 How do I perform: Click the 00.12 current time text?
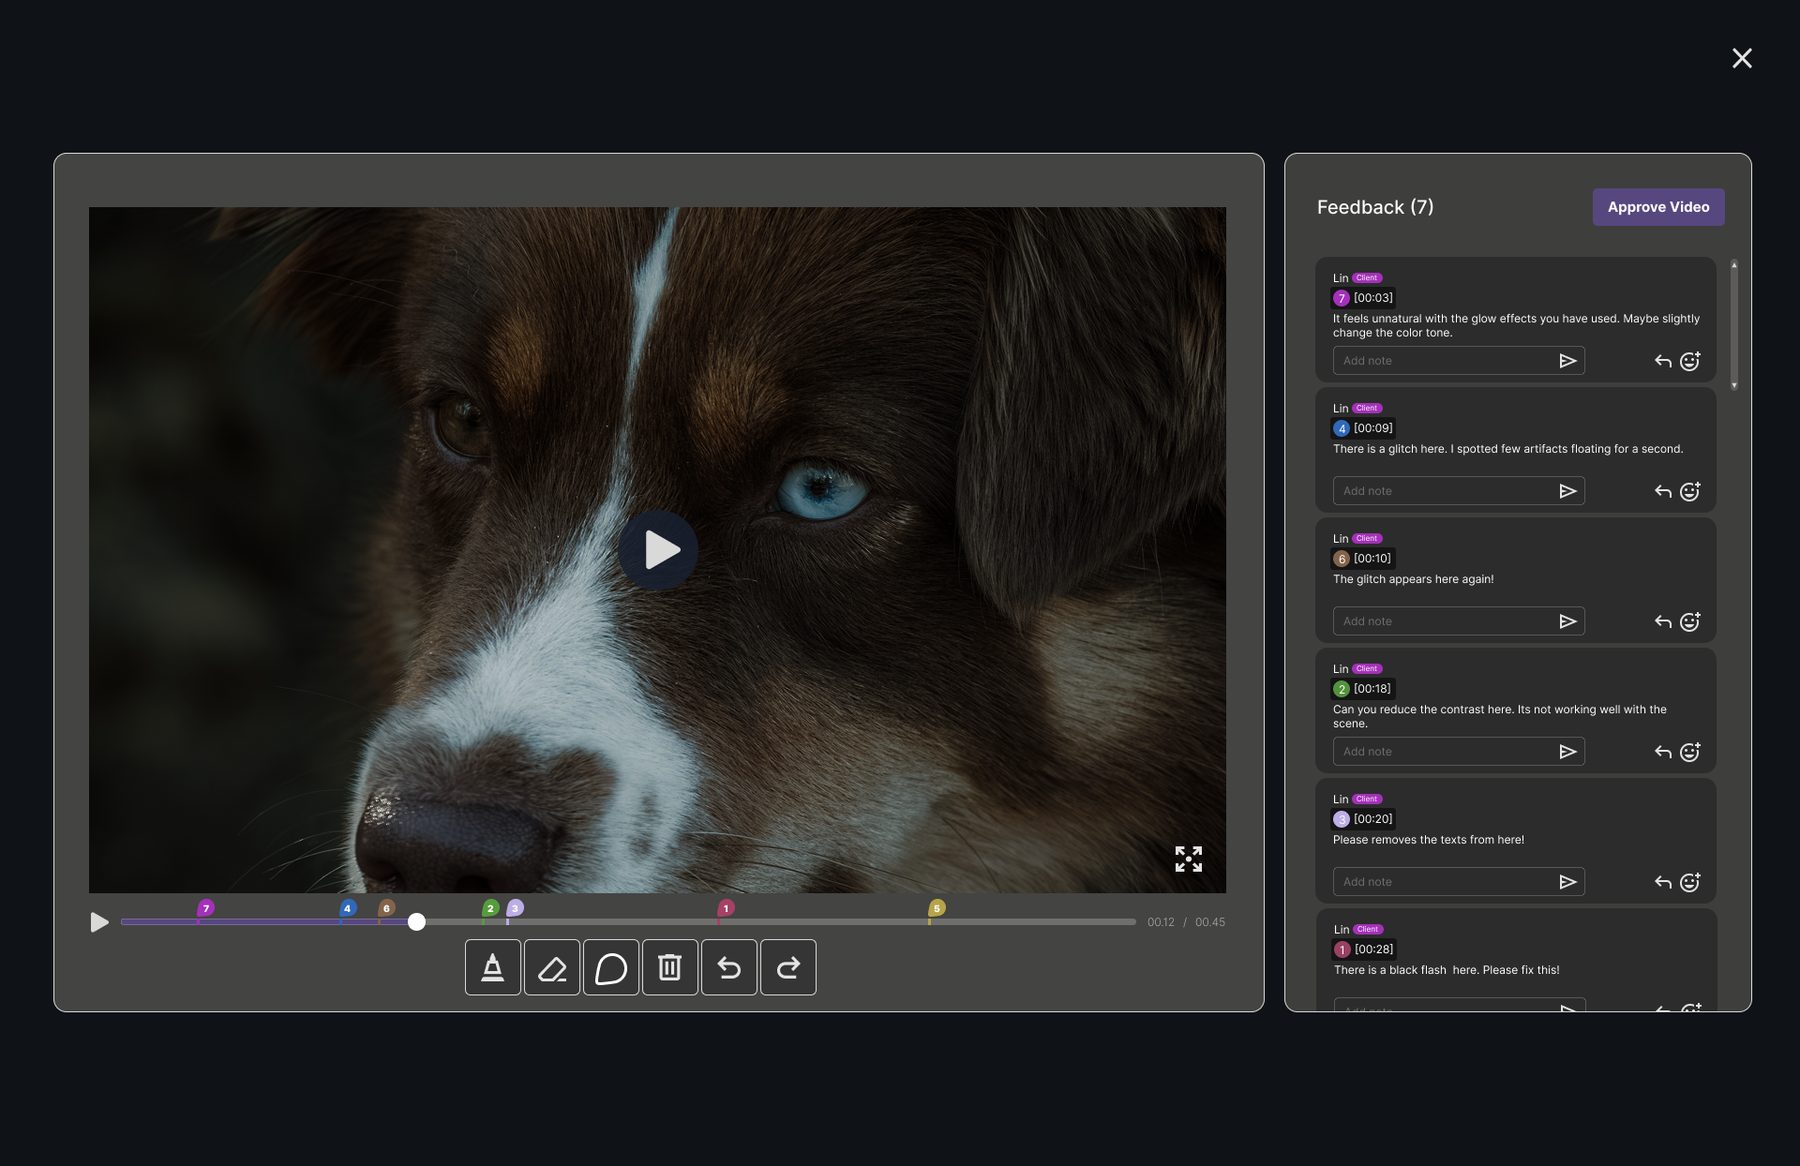pyautogui.click(x=1161, y=922)
